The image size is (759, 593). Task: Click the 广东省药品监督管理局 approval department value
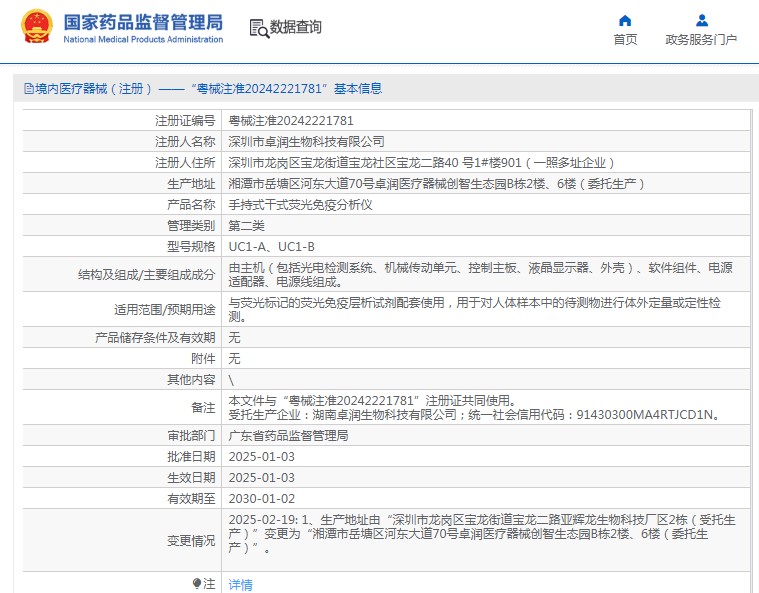click(288, 436)
